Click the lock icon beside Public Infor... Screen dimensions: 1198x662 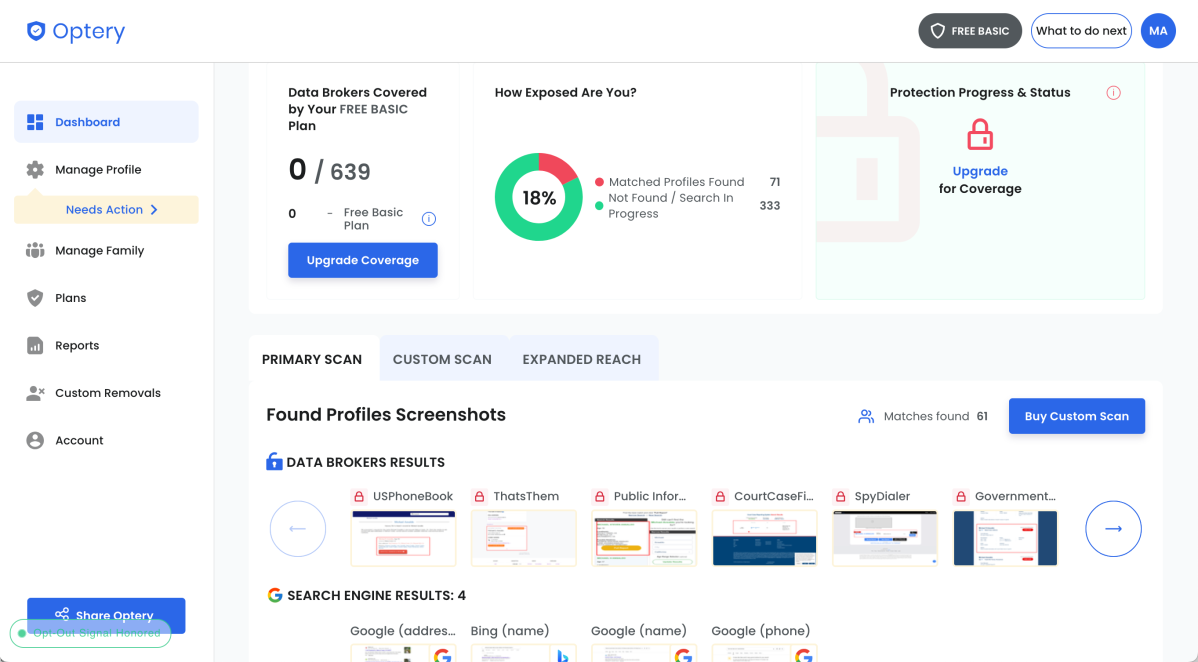[600, 496]
